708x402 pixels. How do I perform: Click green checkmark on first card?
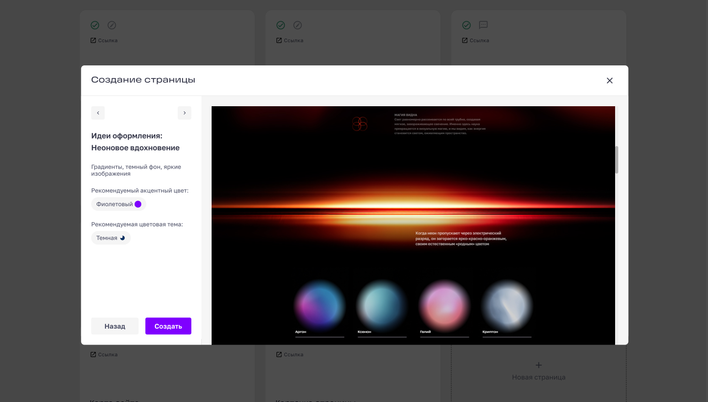click(95, 25)
